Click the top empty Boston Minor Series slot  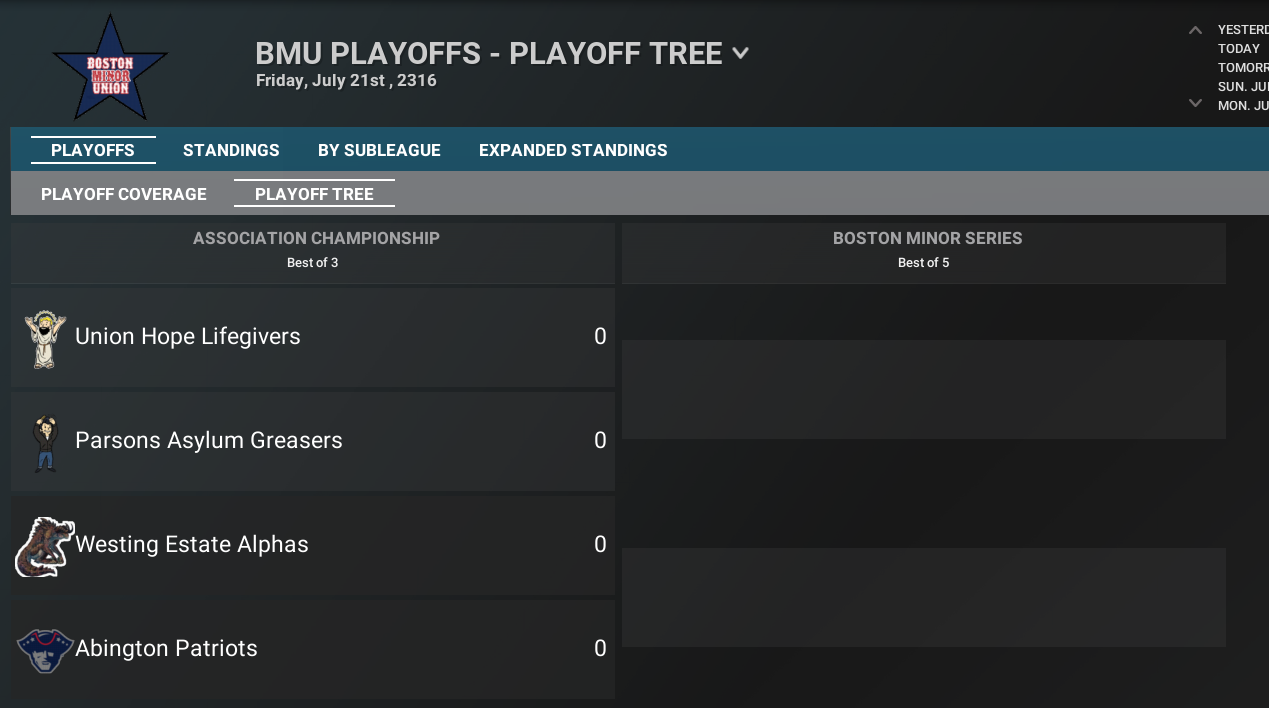point(923,389)
